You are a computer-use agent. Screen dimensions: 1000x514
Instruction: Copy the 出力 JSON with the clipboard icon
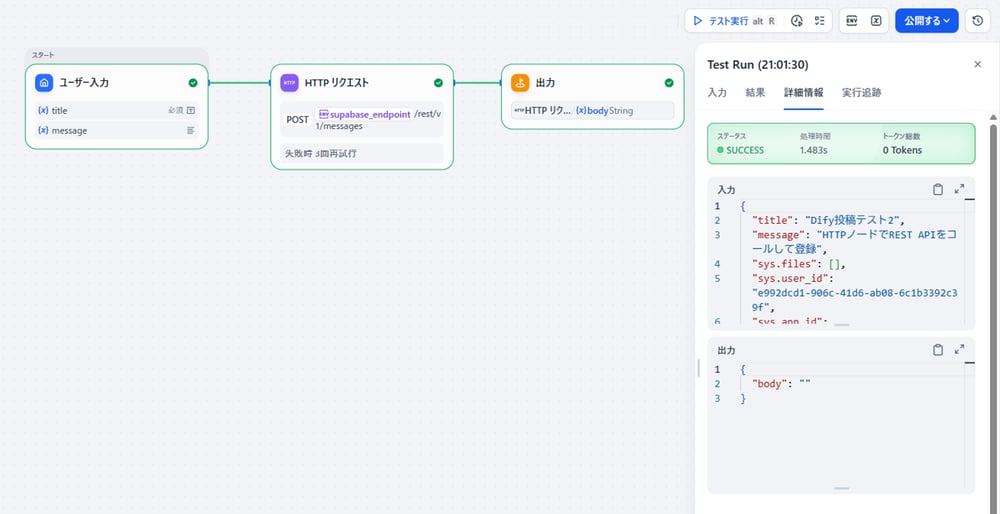(938, 350)
